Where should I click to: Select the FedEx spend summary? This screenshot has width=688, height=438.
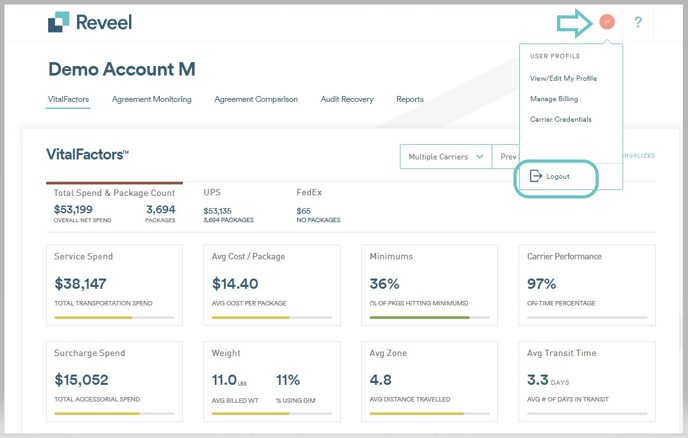tap(318, 206)
